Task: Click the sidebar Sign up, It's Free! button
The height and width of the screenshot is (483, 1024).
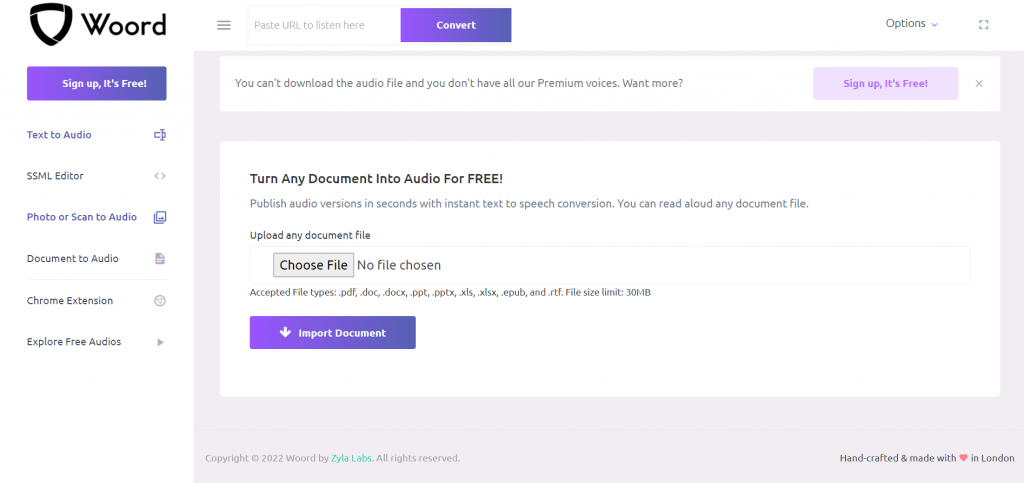Action: tap(97, 84)
